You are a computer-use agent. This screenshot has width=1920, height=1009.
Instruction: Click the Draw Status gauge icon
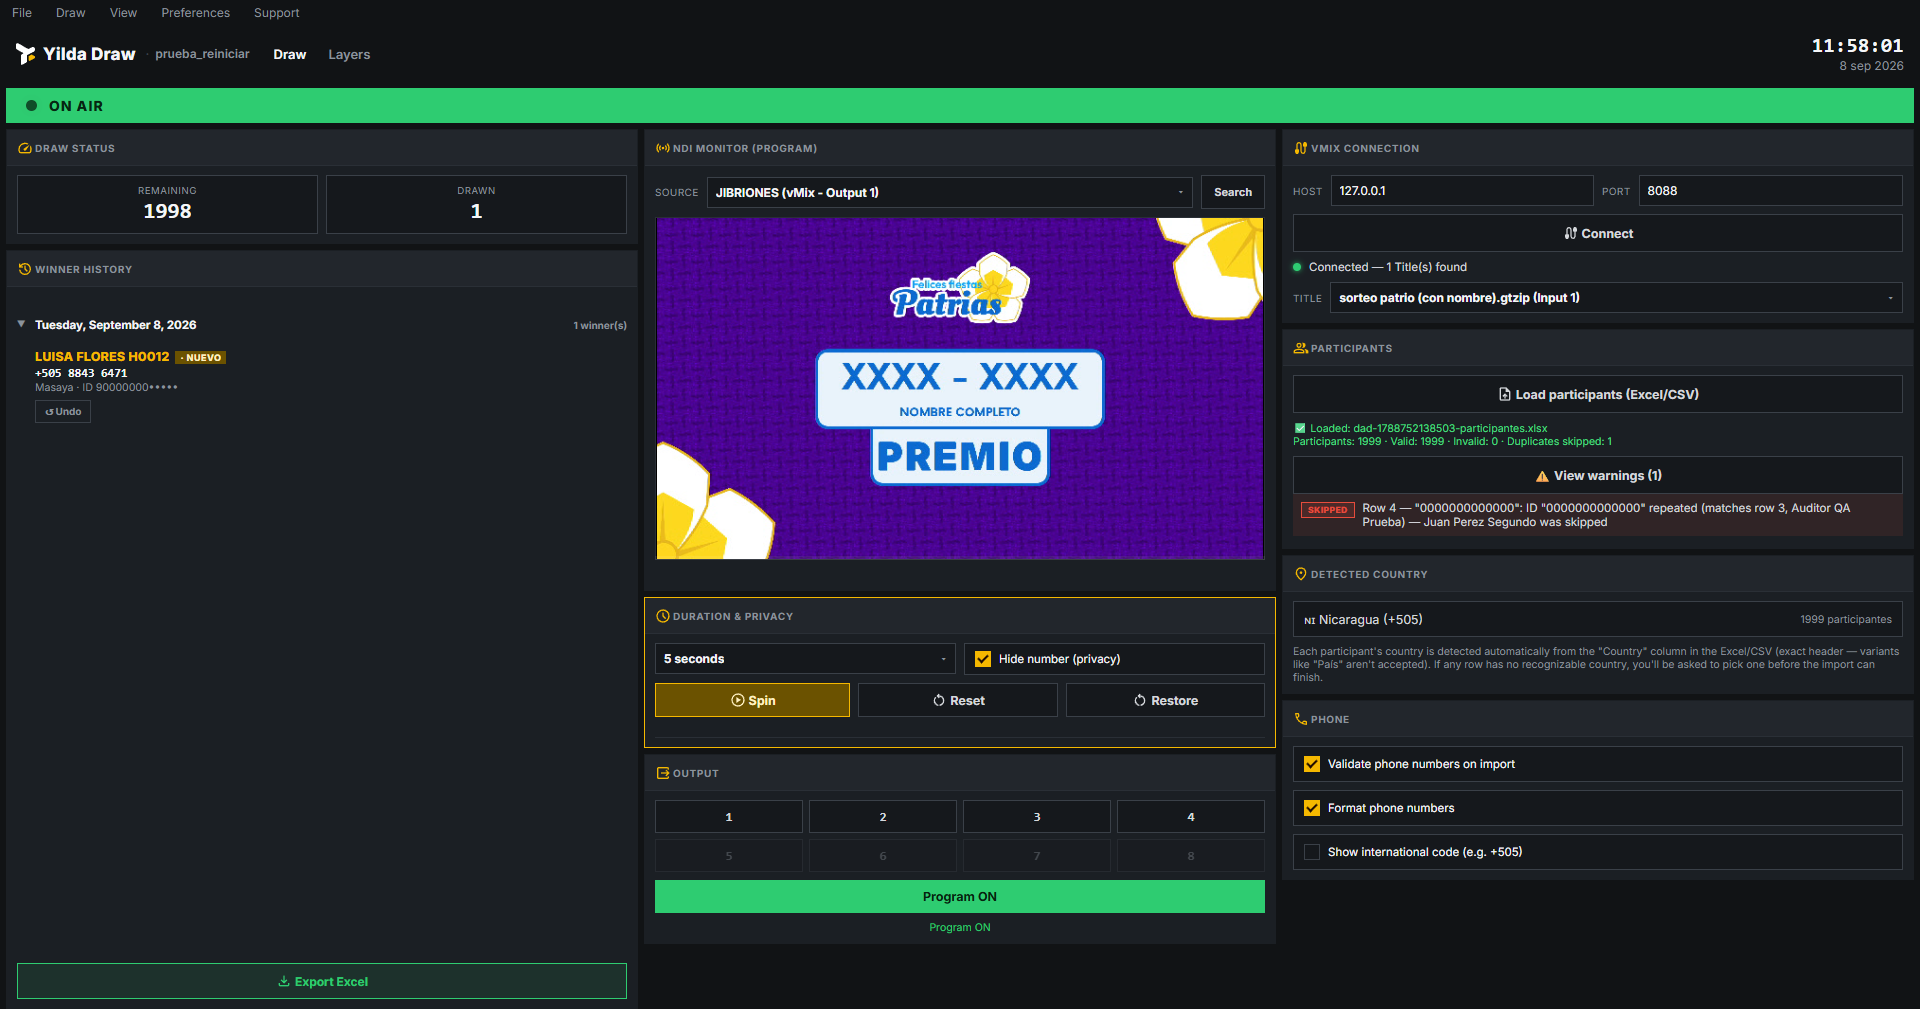pyautogui.click(x=24, y=148)
